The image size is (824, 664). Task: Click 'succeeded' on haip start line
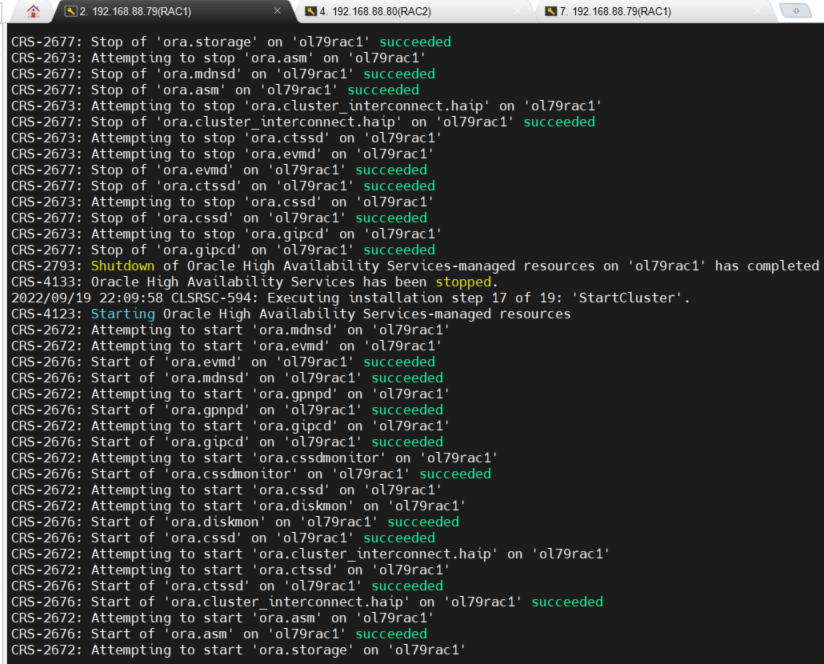click(567, 602)
